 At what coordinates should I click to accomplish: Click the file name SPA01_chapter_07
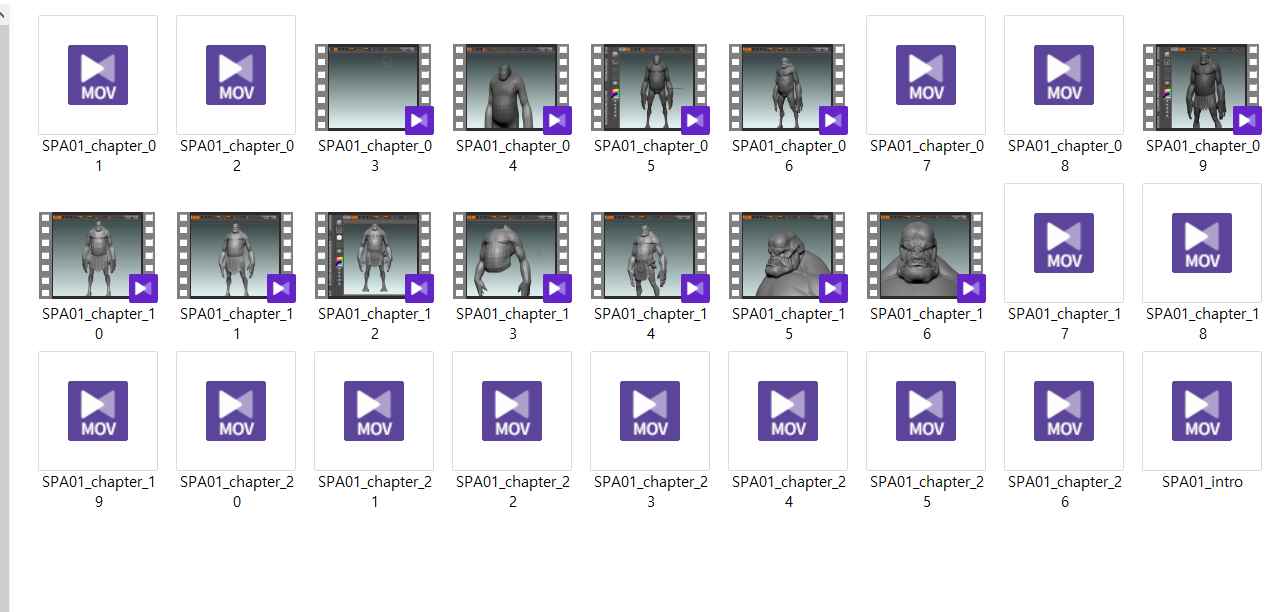click(x=926, y=156)
